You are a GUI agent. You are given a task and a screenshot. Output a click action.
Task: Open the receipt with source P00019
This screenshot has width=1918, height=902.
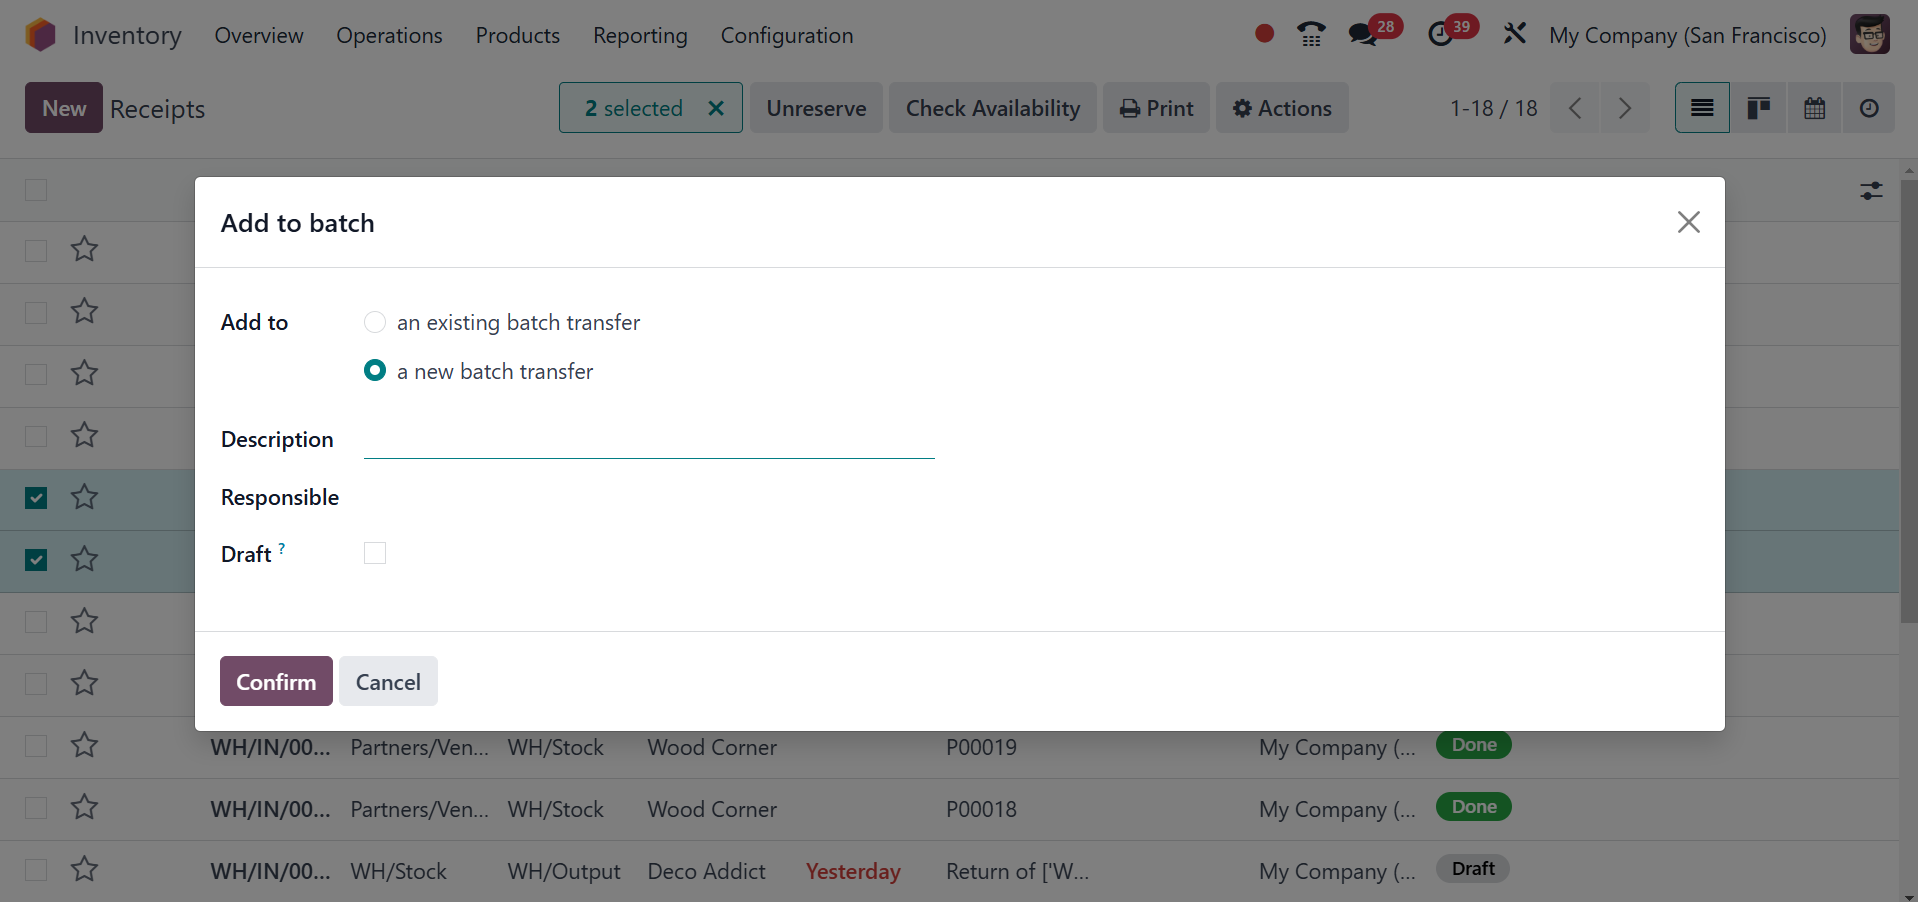[x=981, y=747]
